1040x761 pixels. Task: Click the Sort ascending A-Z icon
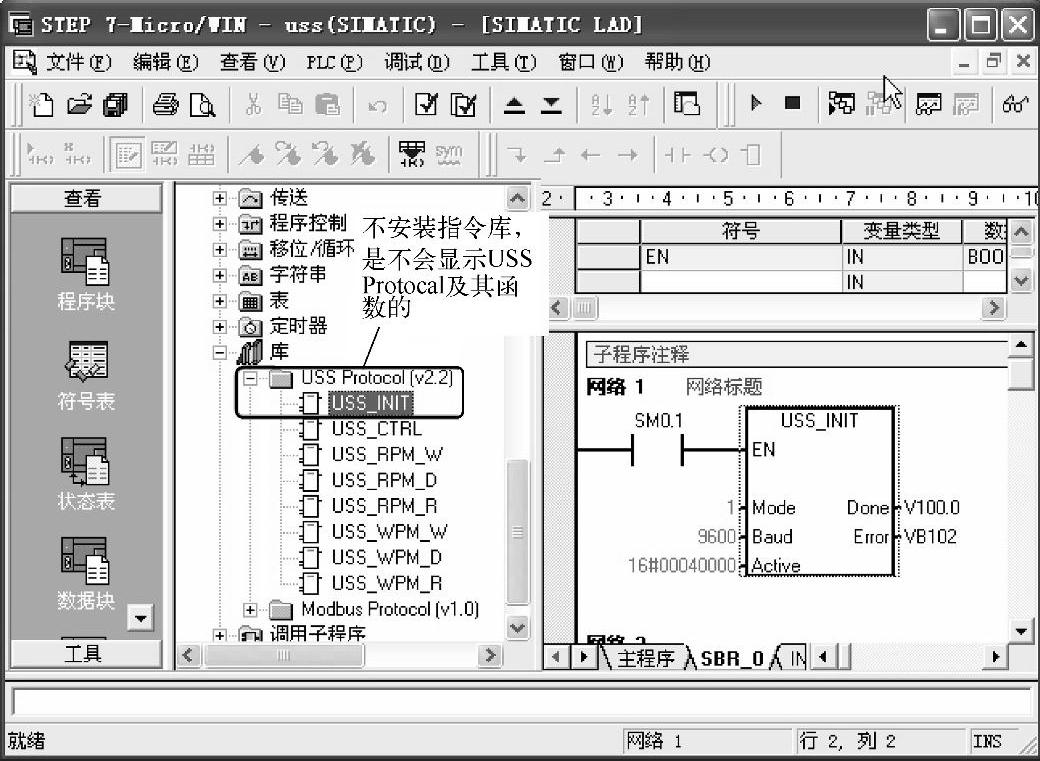pyautogui.click(x=602, y=104)
